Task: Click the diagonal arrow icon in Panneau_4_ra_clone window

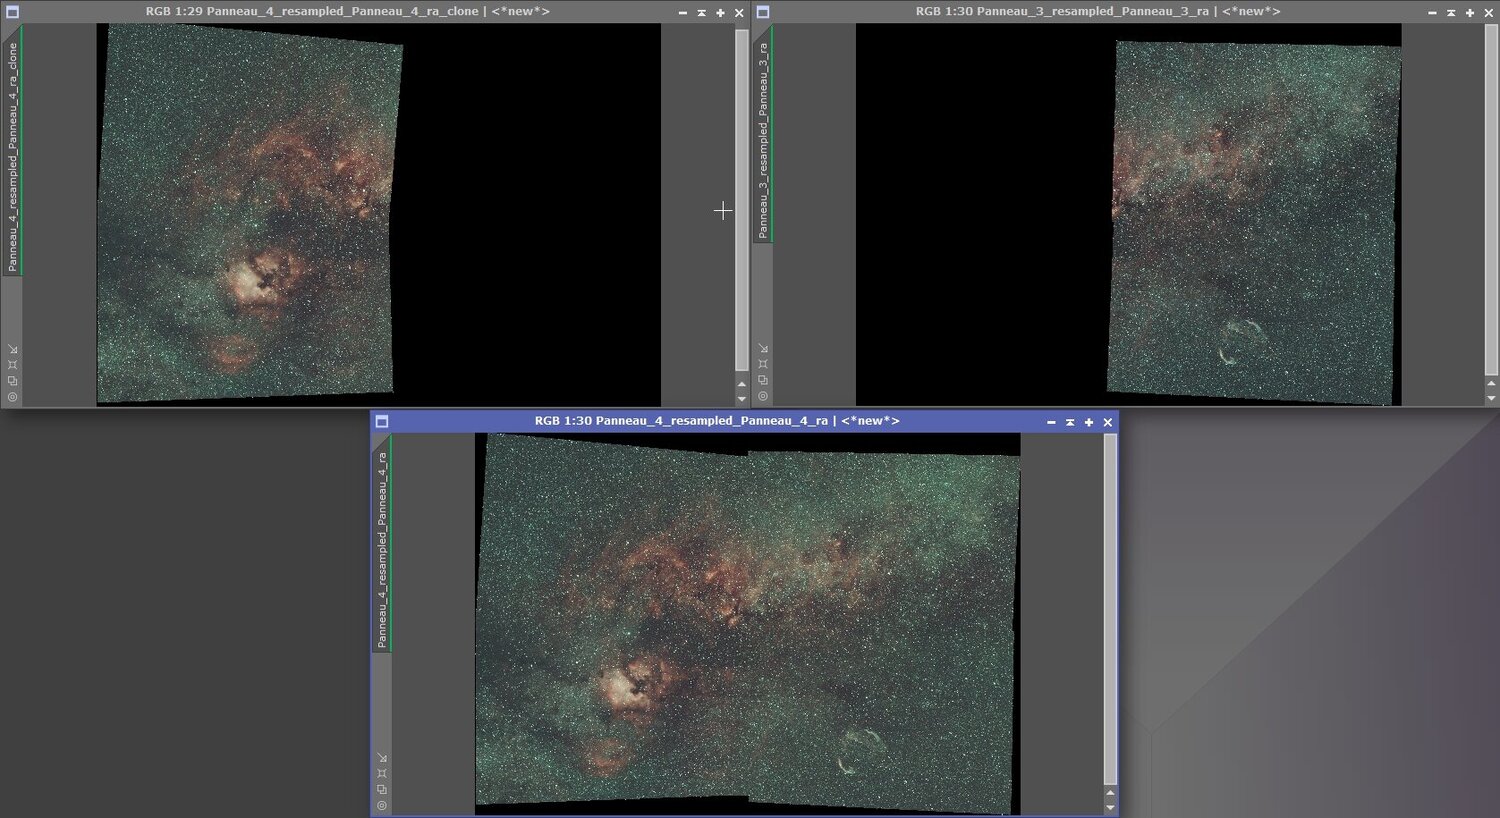Action: (13, 349)
